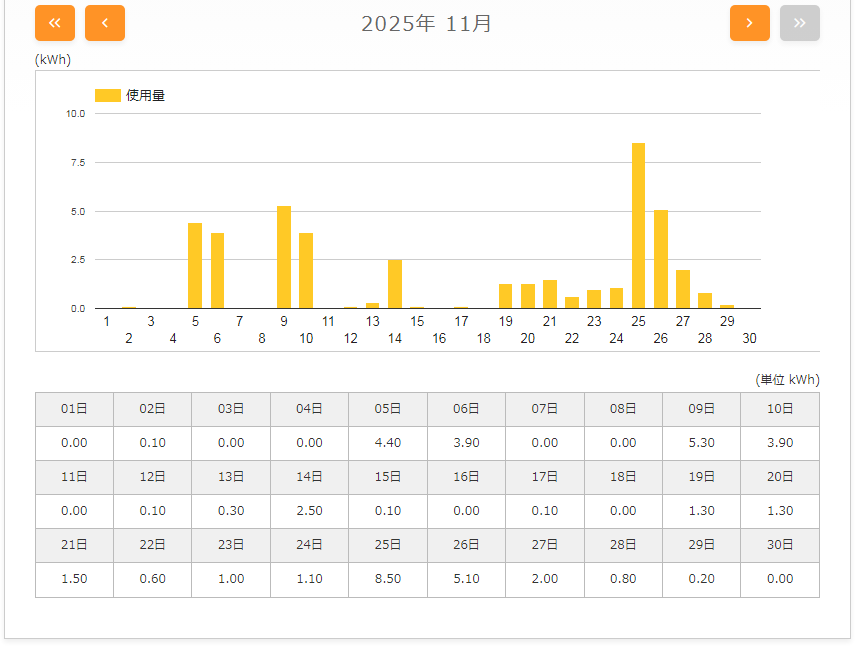This screenshot has height=649, width=856.
Task: Click the yellow 使用量 legend color box
Action: pos(107,95)
